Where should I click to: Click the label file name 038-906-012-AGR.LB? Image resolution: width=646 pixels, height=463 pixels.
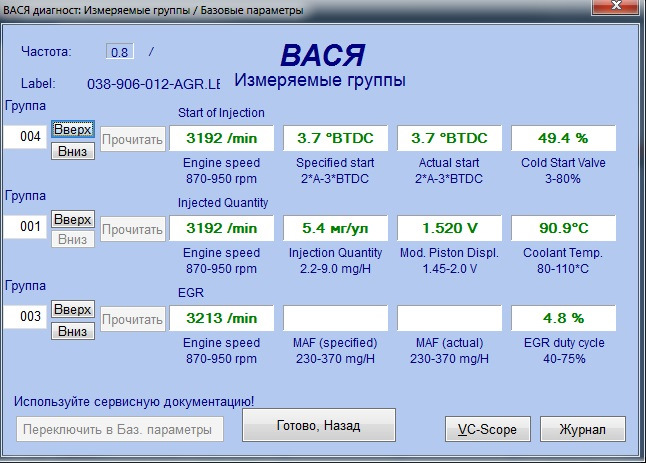[153, 84]
